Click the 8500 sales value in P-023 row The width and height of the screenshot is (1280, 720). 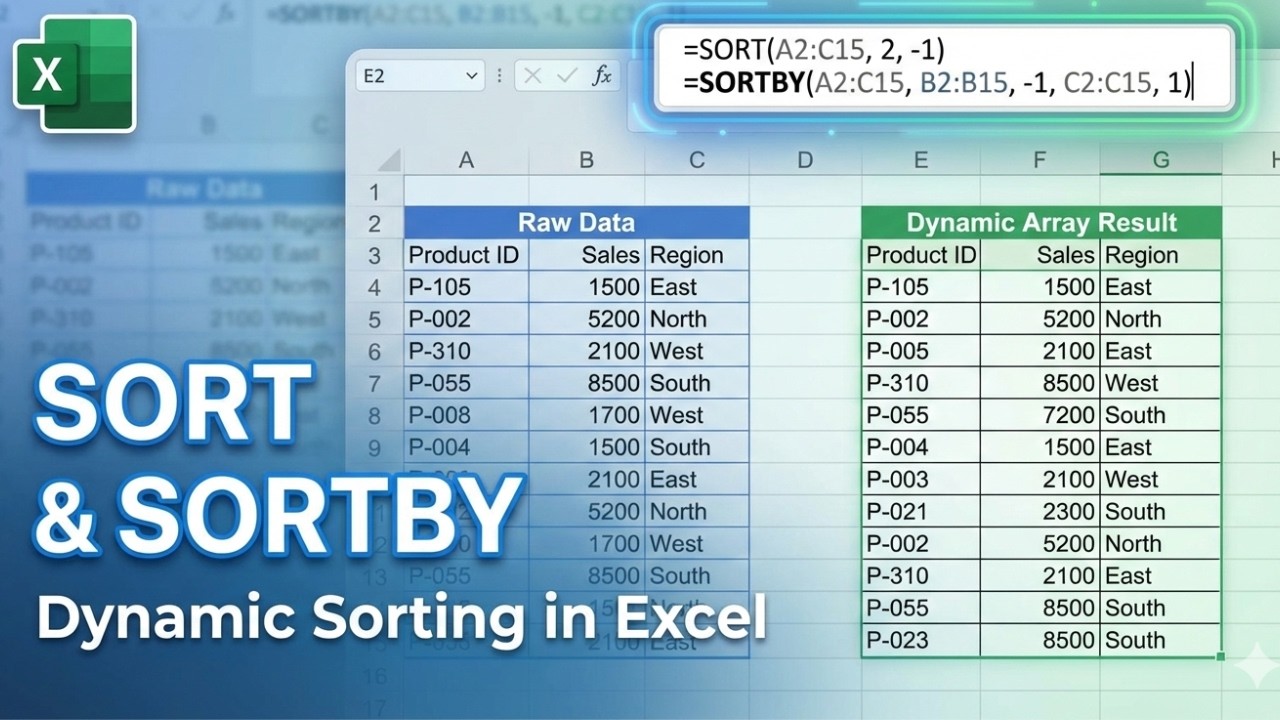(x=1040, y=640)
